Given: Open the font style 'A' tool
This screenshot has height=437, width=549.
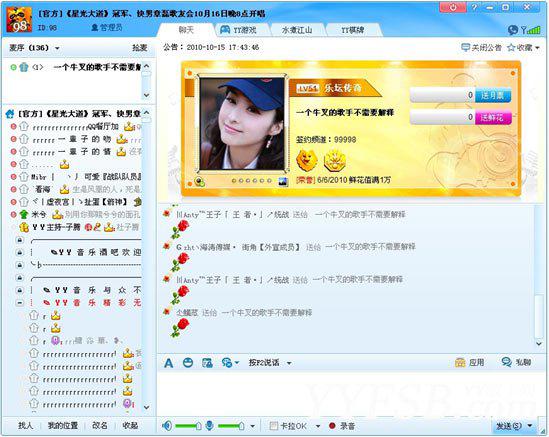Looking at the screenshot, I should (x=168, y=363).
